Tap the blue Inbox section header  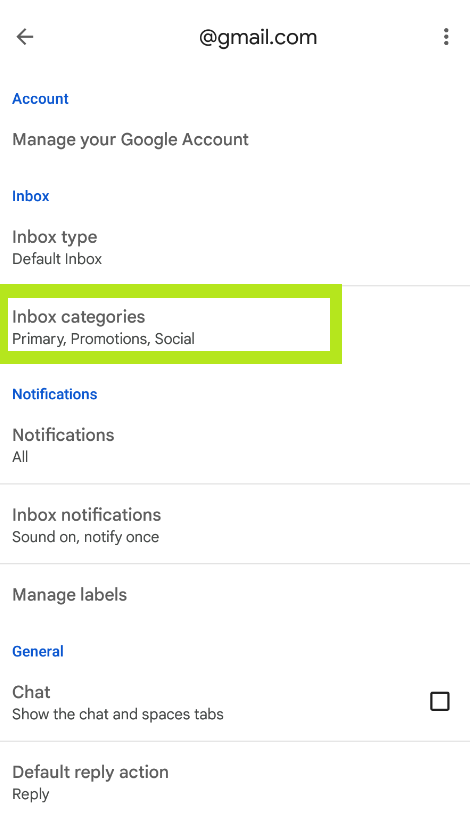coord(30,196)
